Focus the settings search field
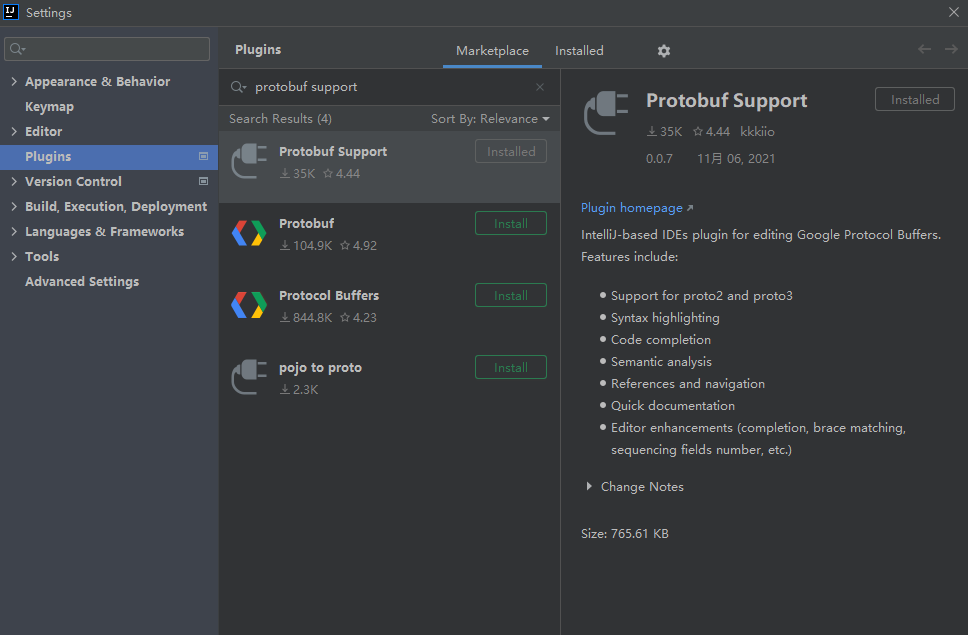 [x=107, y=49]
